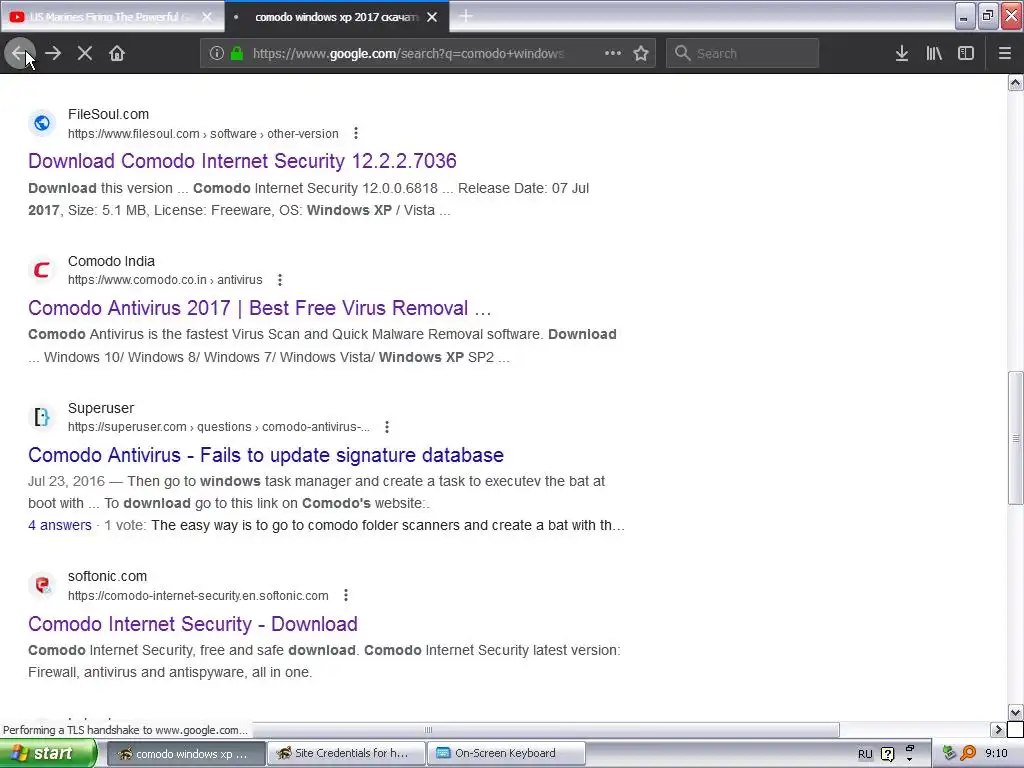This screenshot has width=1024, height=768.
Task: Click the filesoul.com URL breadcrumb
Action: point(203,134)
